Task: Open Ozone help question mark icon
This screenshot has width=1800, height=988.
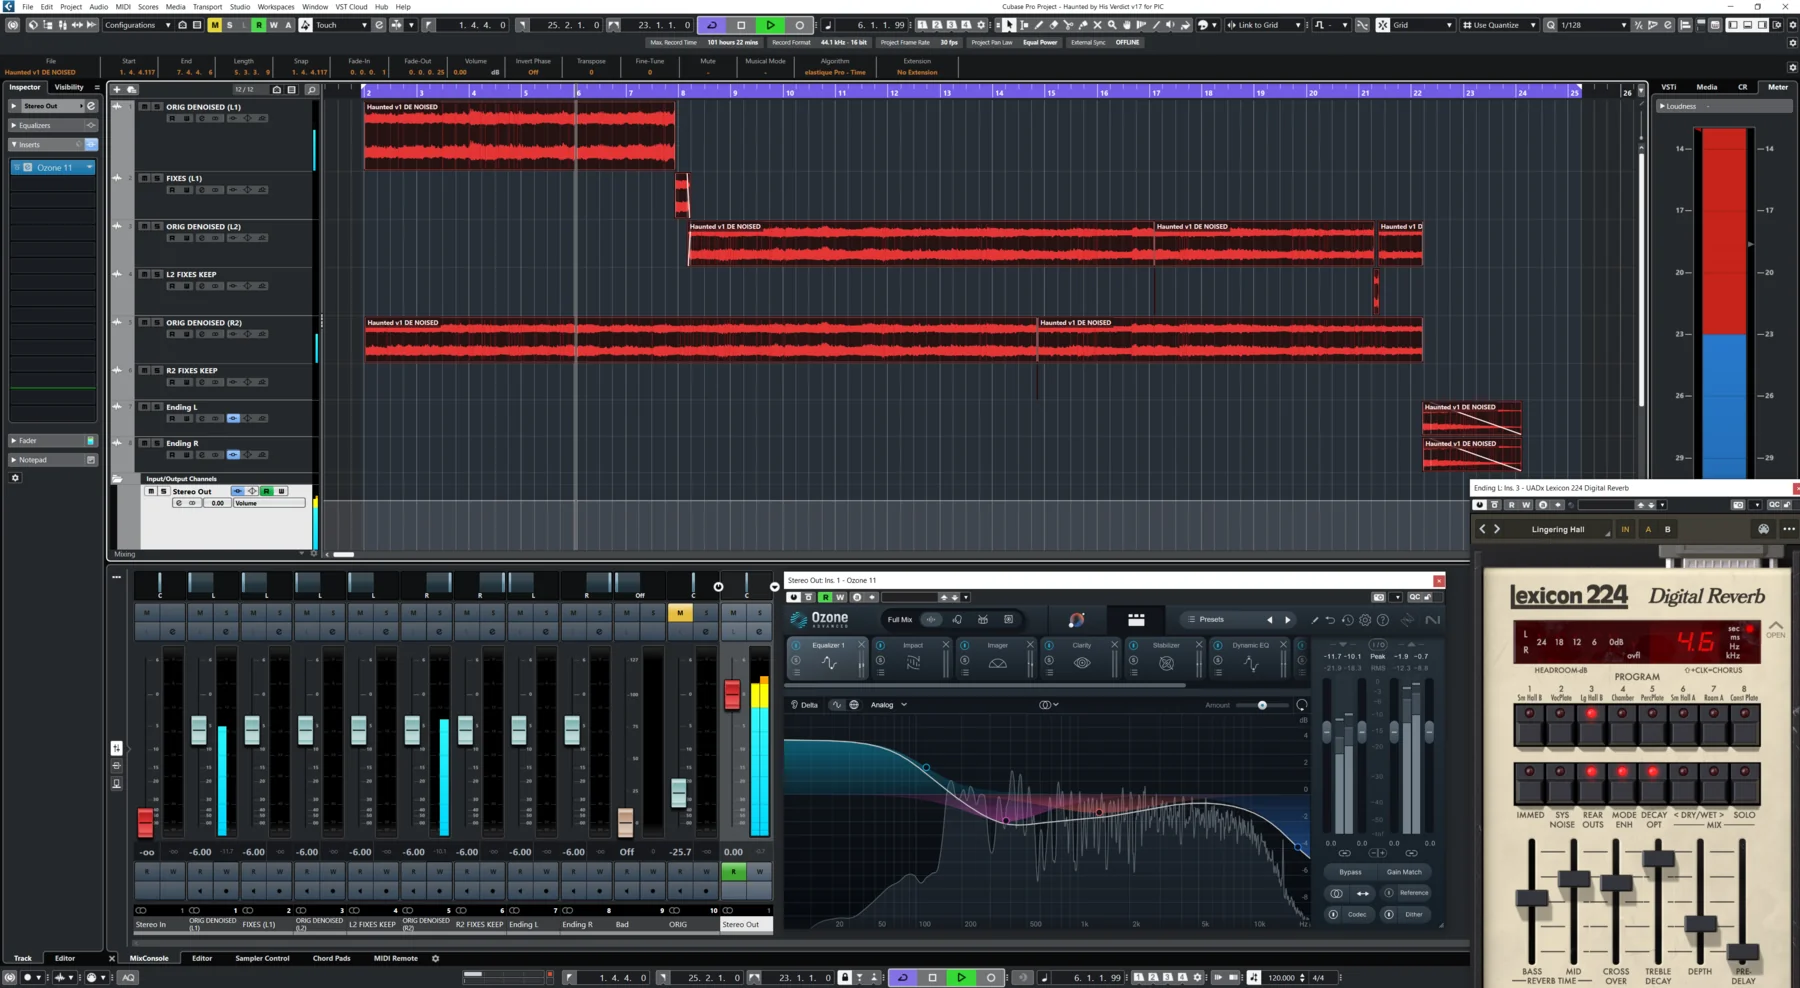Action: click(1383, 620)
